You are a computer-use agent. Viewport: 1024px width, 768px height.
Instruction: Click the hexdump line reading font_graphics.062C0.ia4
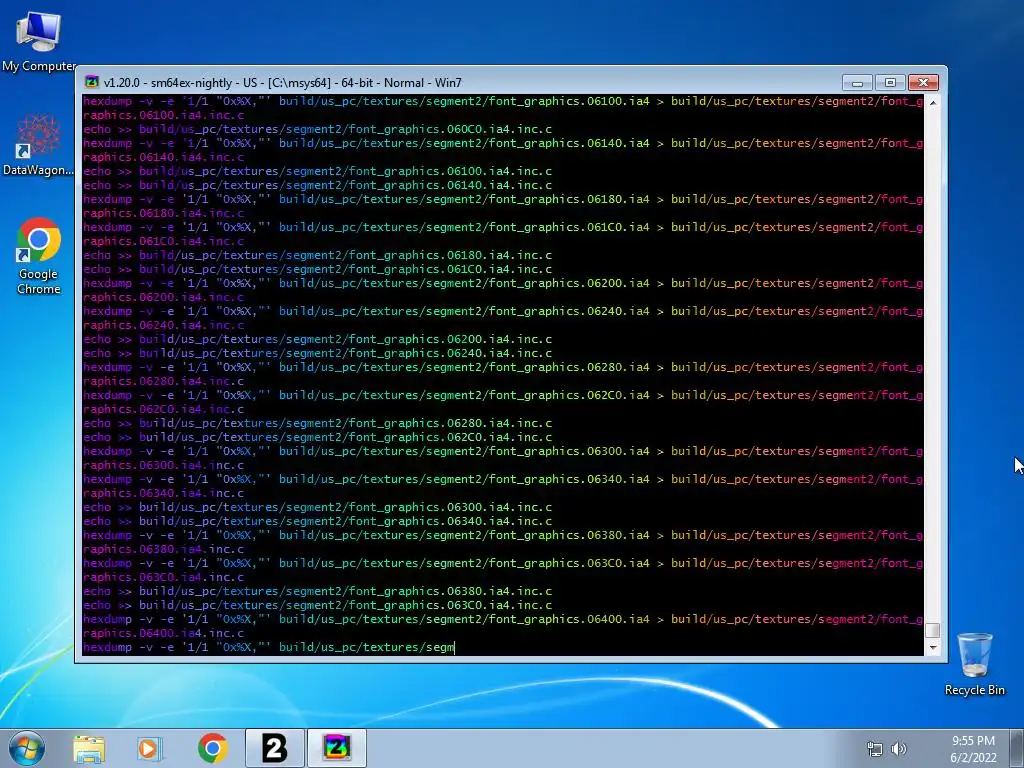(503, 395)
